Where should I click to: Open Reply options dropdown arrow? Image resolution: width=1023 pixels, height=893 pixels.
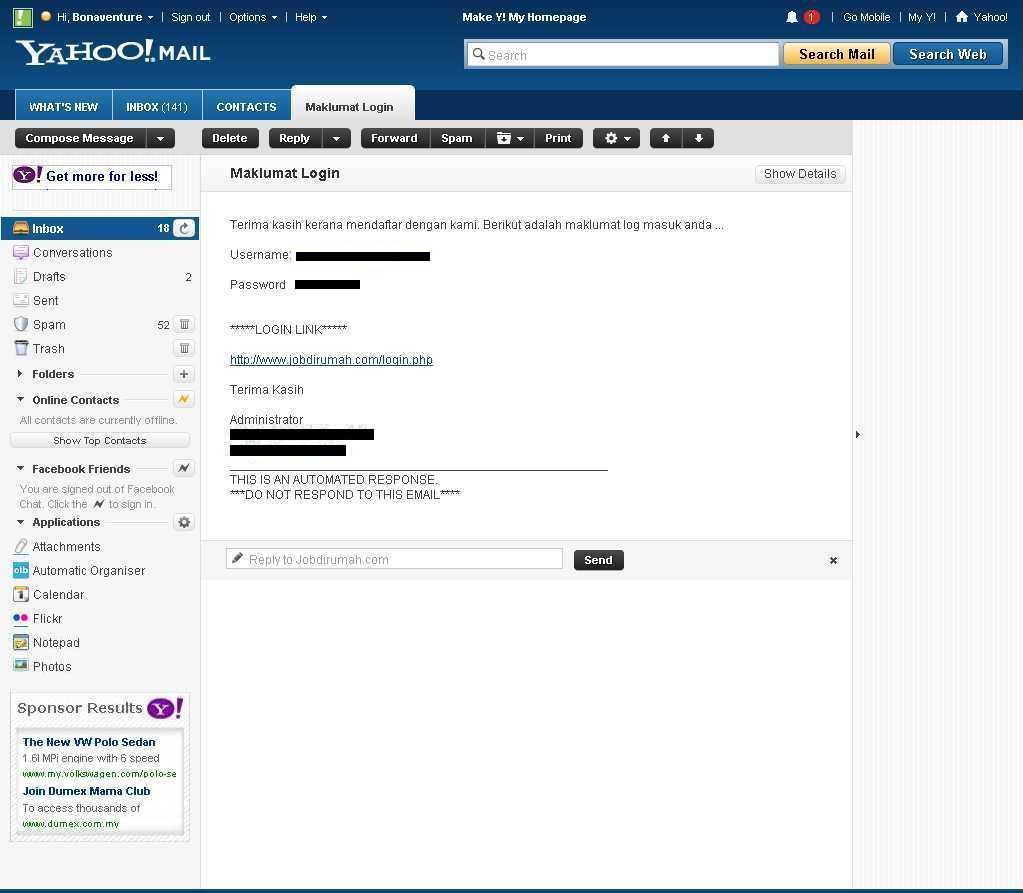(336, 138)
